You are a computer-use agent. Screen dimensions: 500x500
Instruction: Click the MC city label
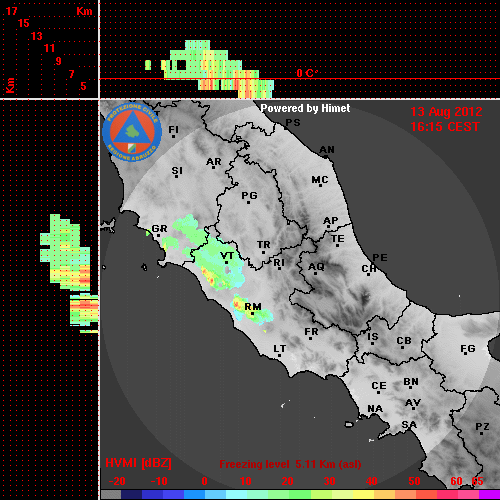[320, 180]
